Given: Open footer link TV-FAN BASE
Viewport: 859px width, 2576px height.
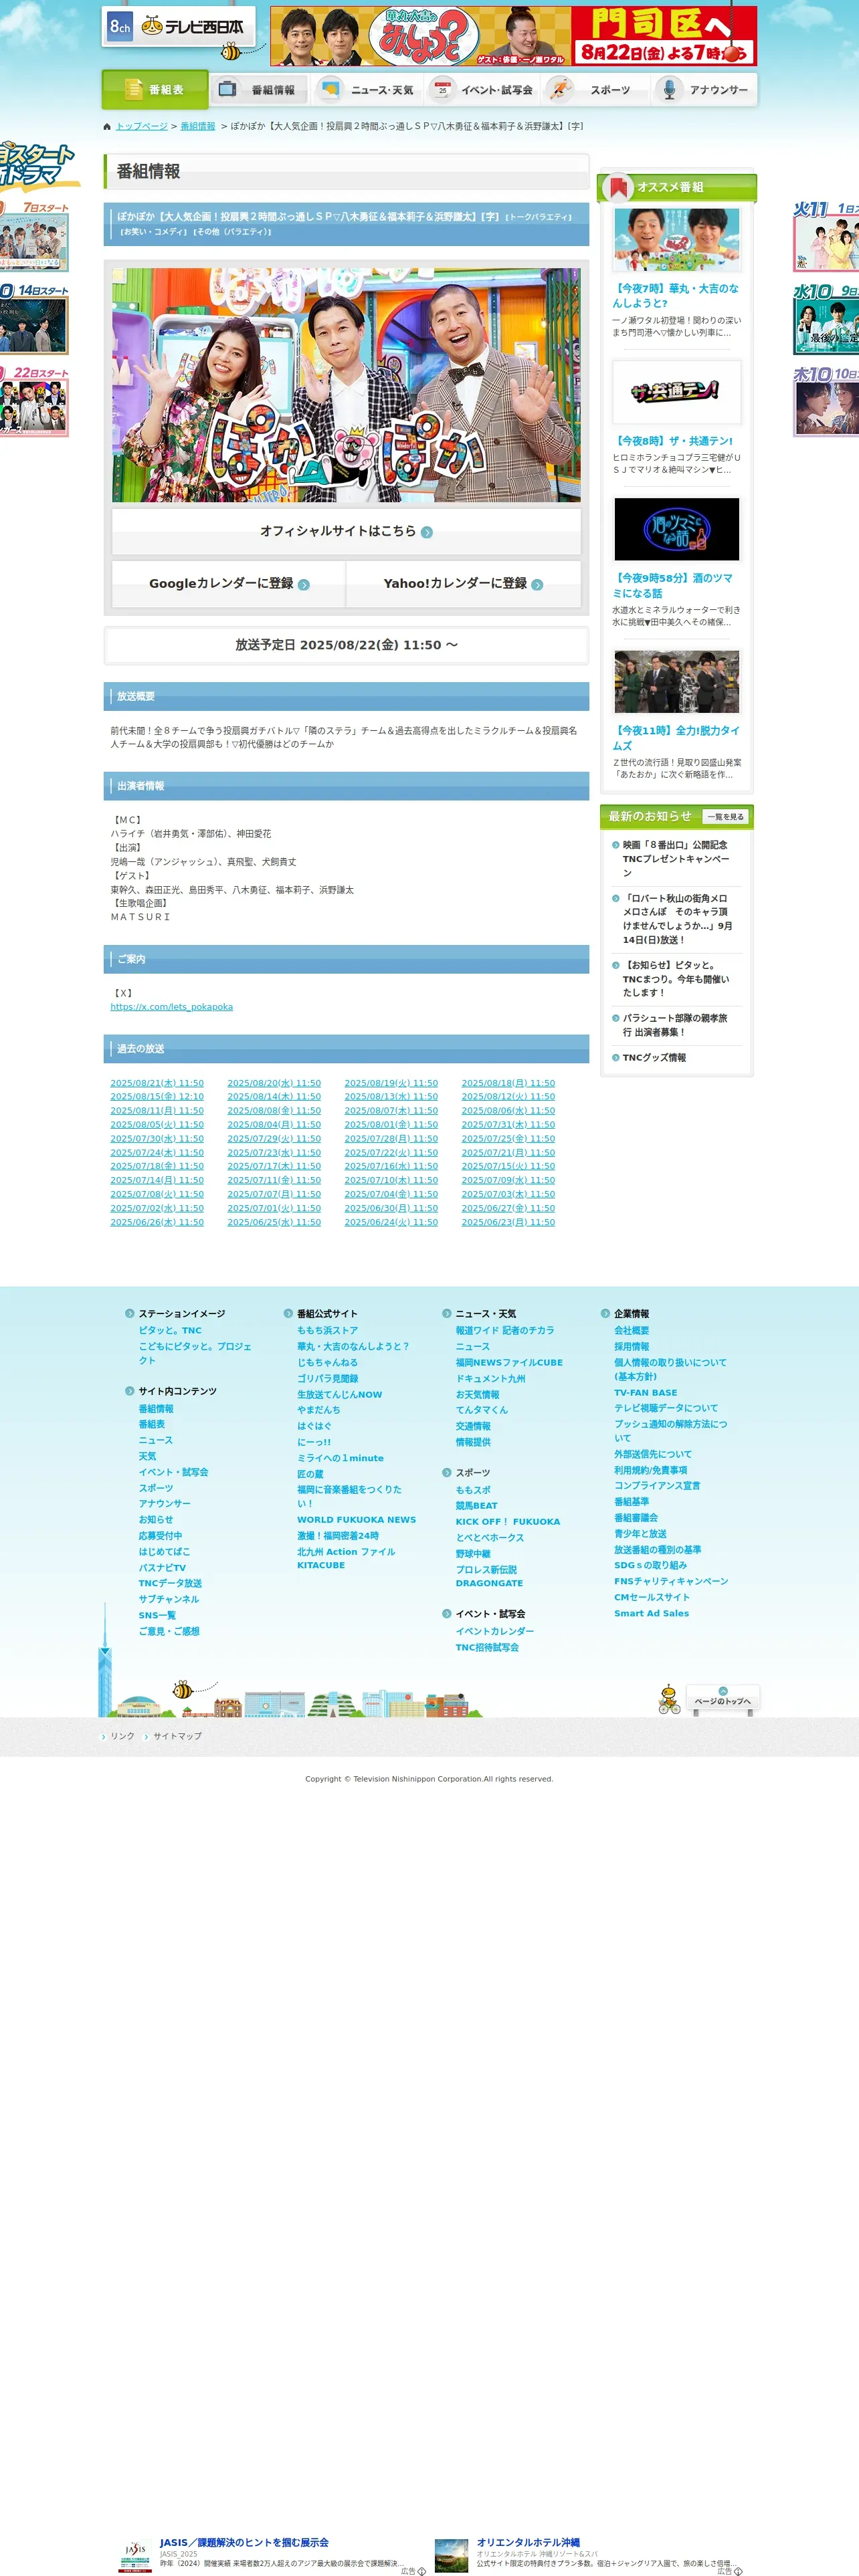Looking at the screenshot, I should [x=645, y=1393].
